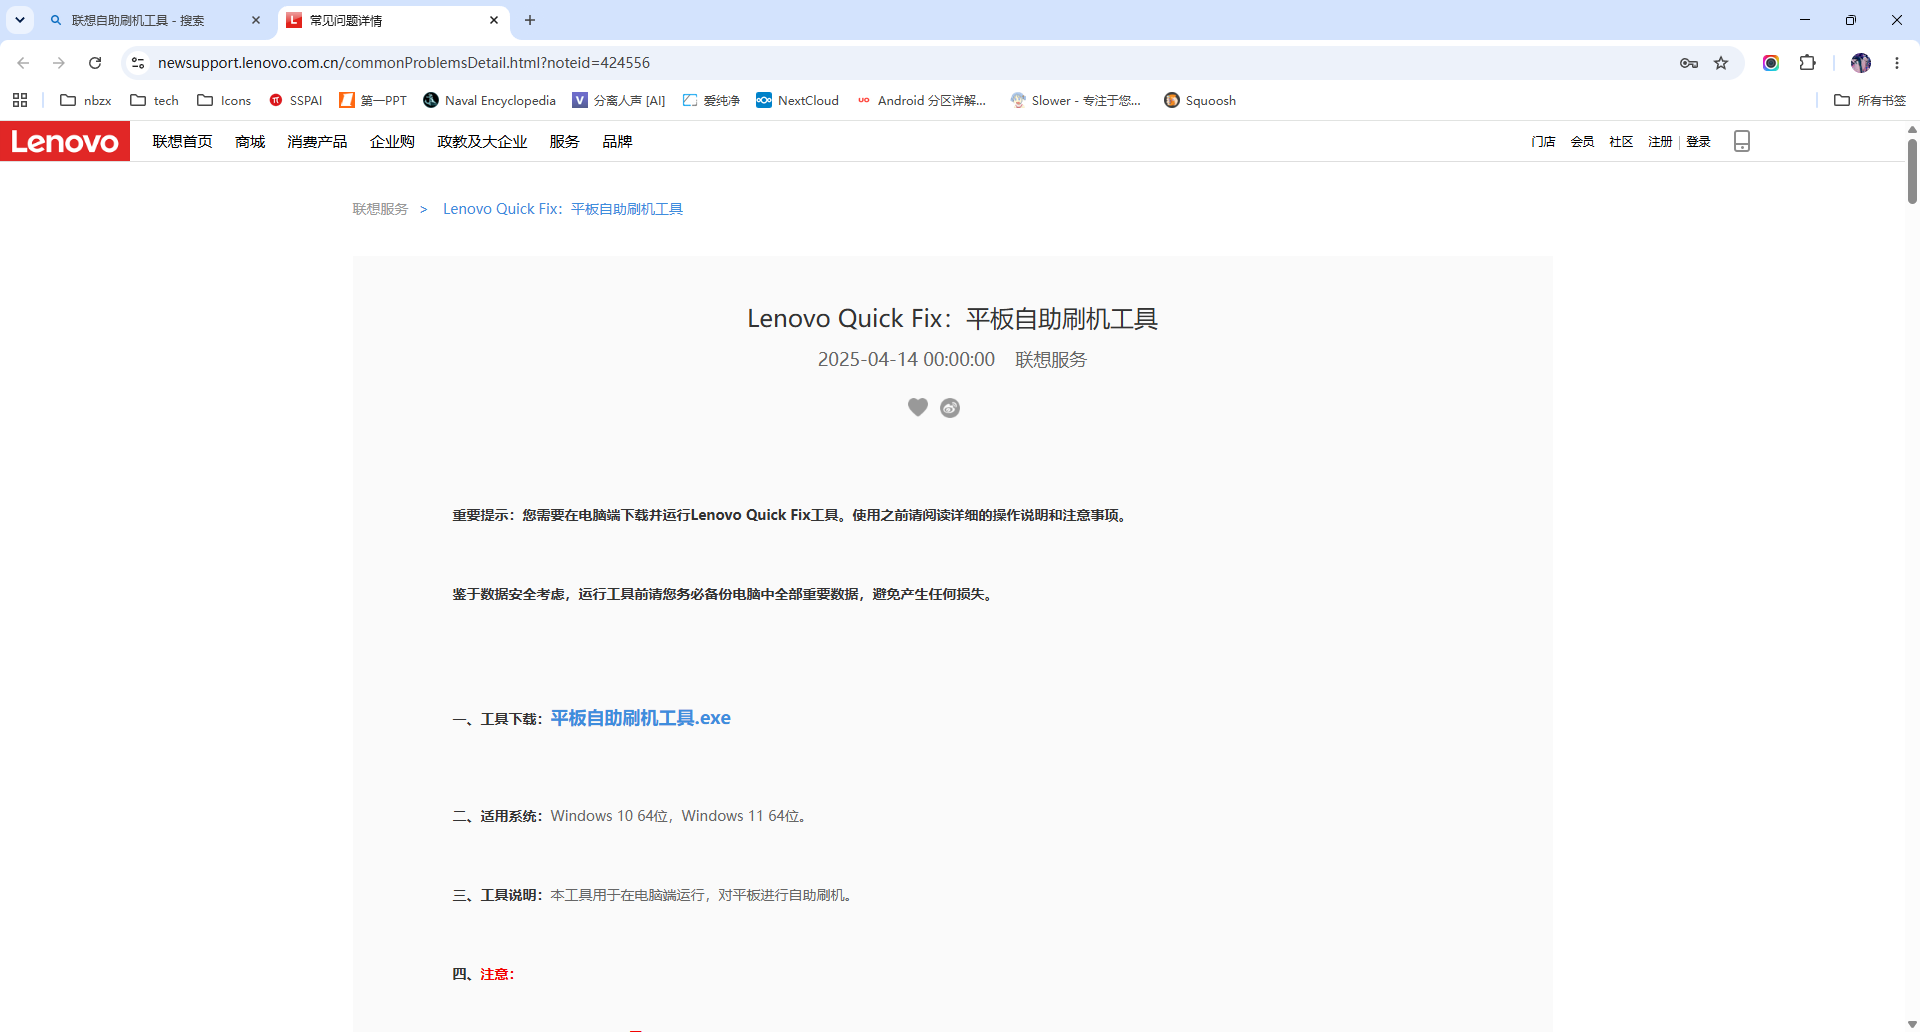Image resolution: width=1920 pixels, height=1032 pixels.
Task: Click the browser forward arrow
Action: click(59, 63)
